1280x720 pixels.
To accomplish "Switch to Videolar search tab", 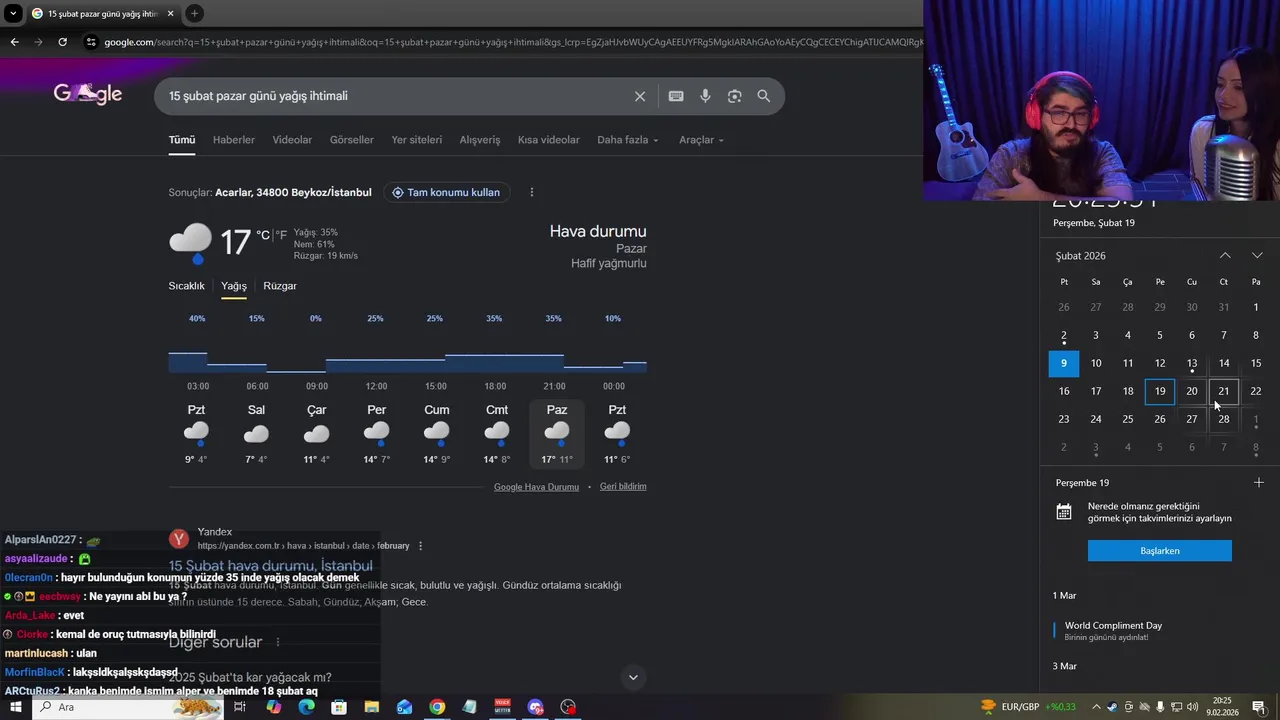I will point(292,140).
